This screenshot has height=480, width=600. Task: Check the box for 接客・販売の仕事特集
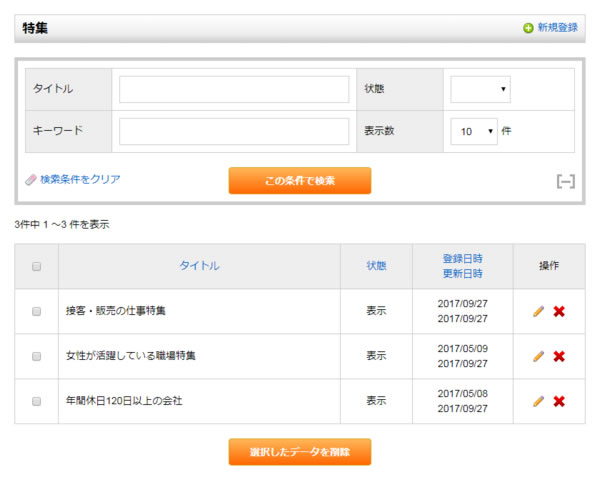pos(37,311)
